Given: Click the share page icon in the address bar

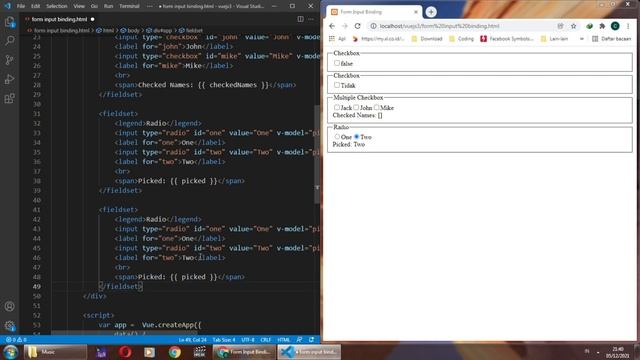Looking at the screenshot, I should [560, 26].
